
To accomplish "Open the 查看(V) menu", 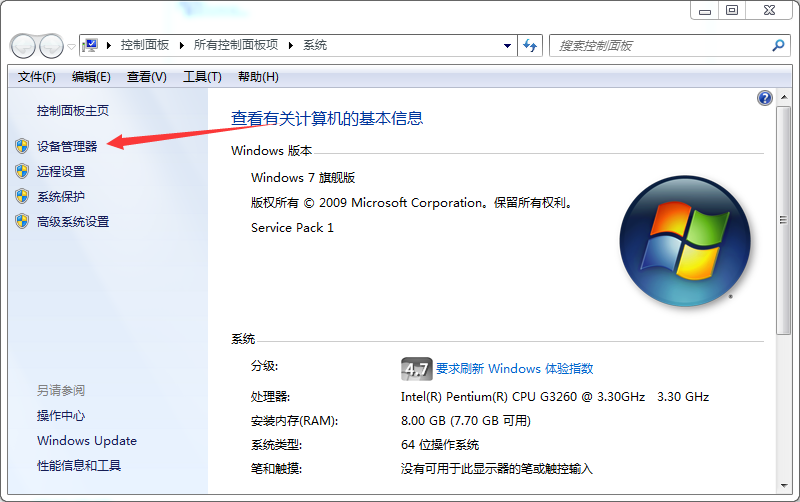I will coord(146,77).
